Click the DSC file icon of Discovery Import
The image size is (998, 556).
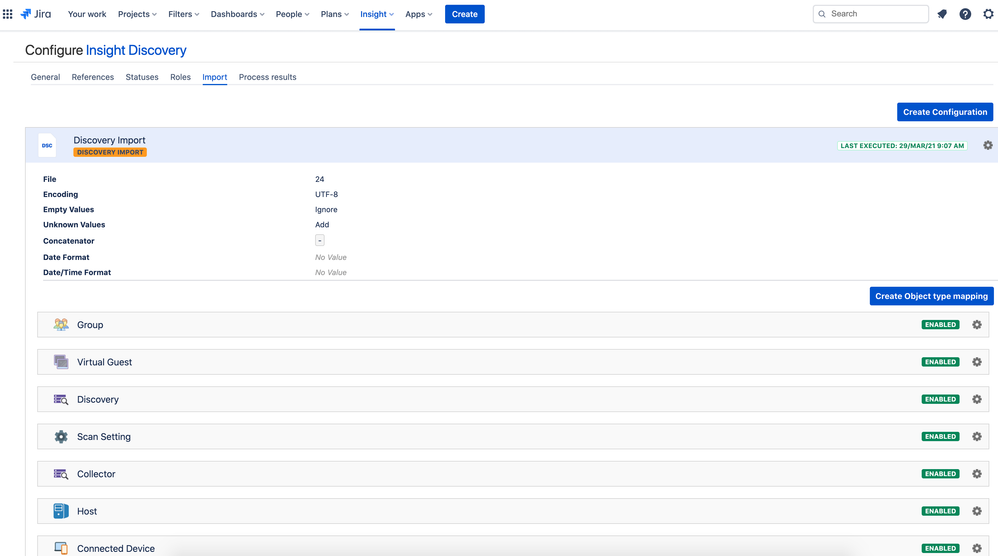(47, 145)
